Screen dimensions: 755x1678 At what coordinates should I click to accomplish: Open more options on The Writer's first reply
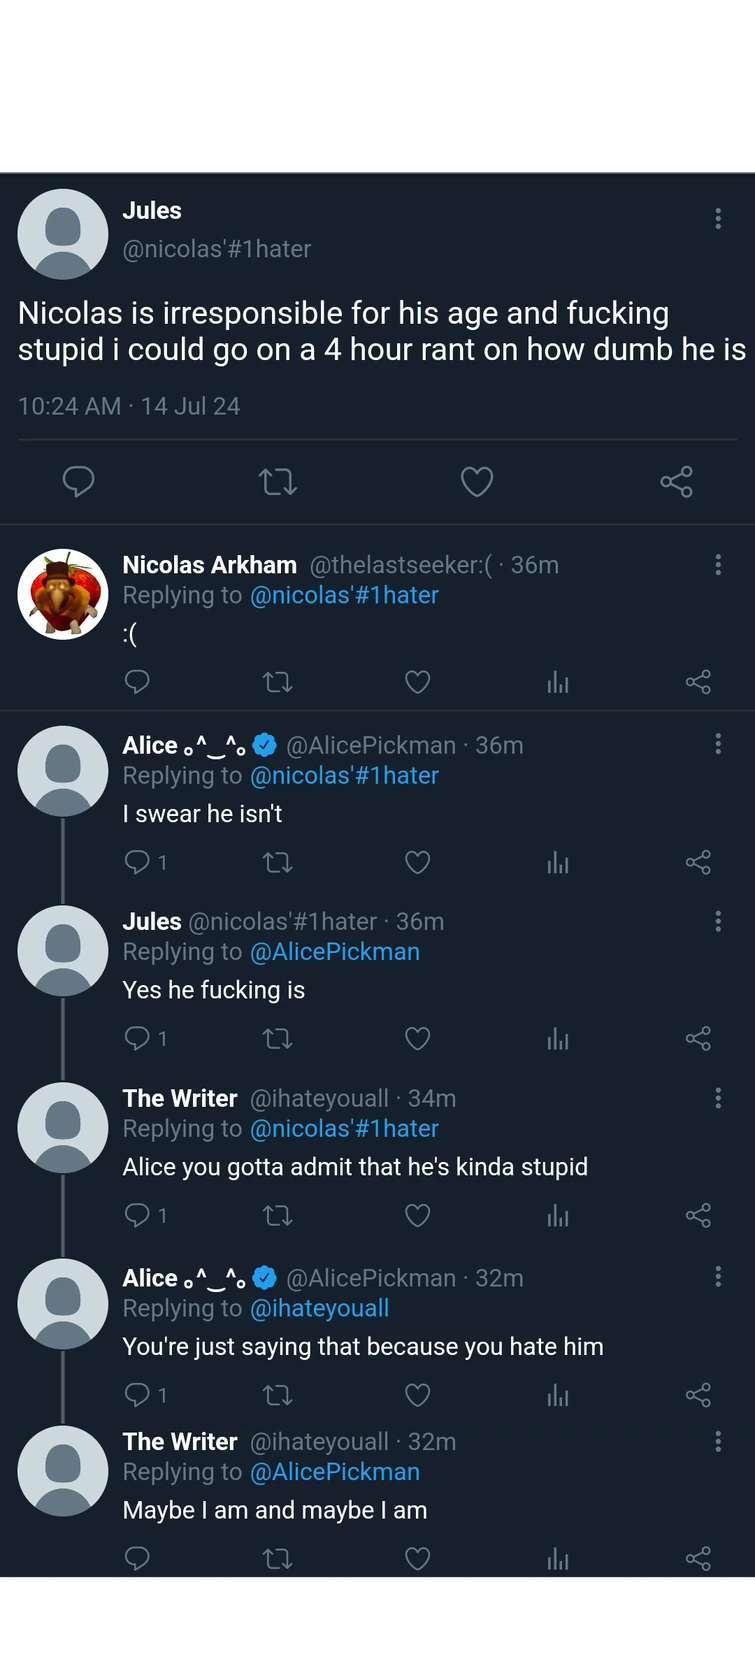pos(718,1098)
